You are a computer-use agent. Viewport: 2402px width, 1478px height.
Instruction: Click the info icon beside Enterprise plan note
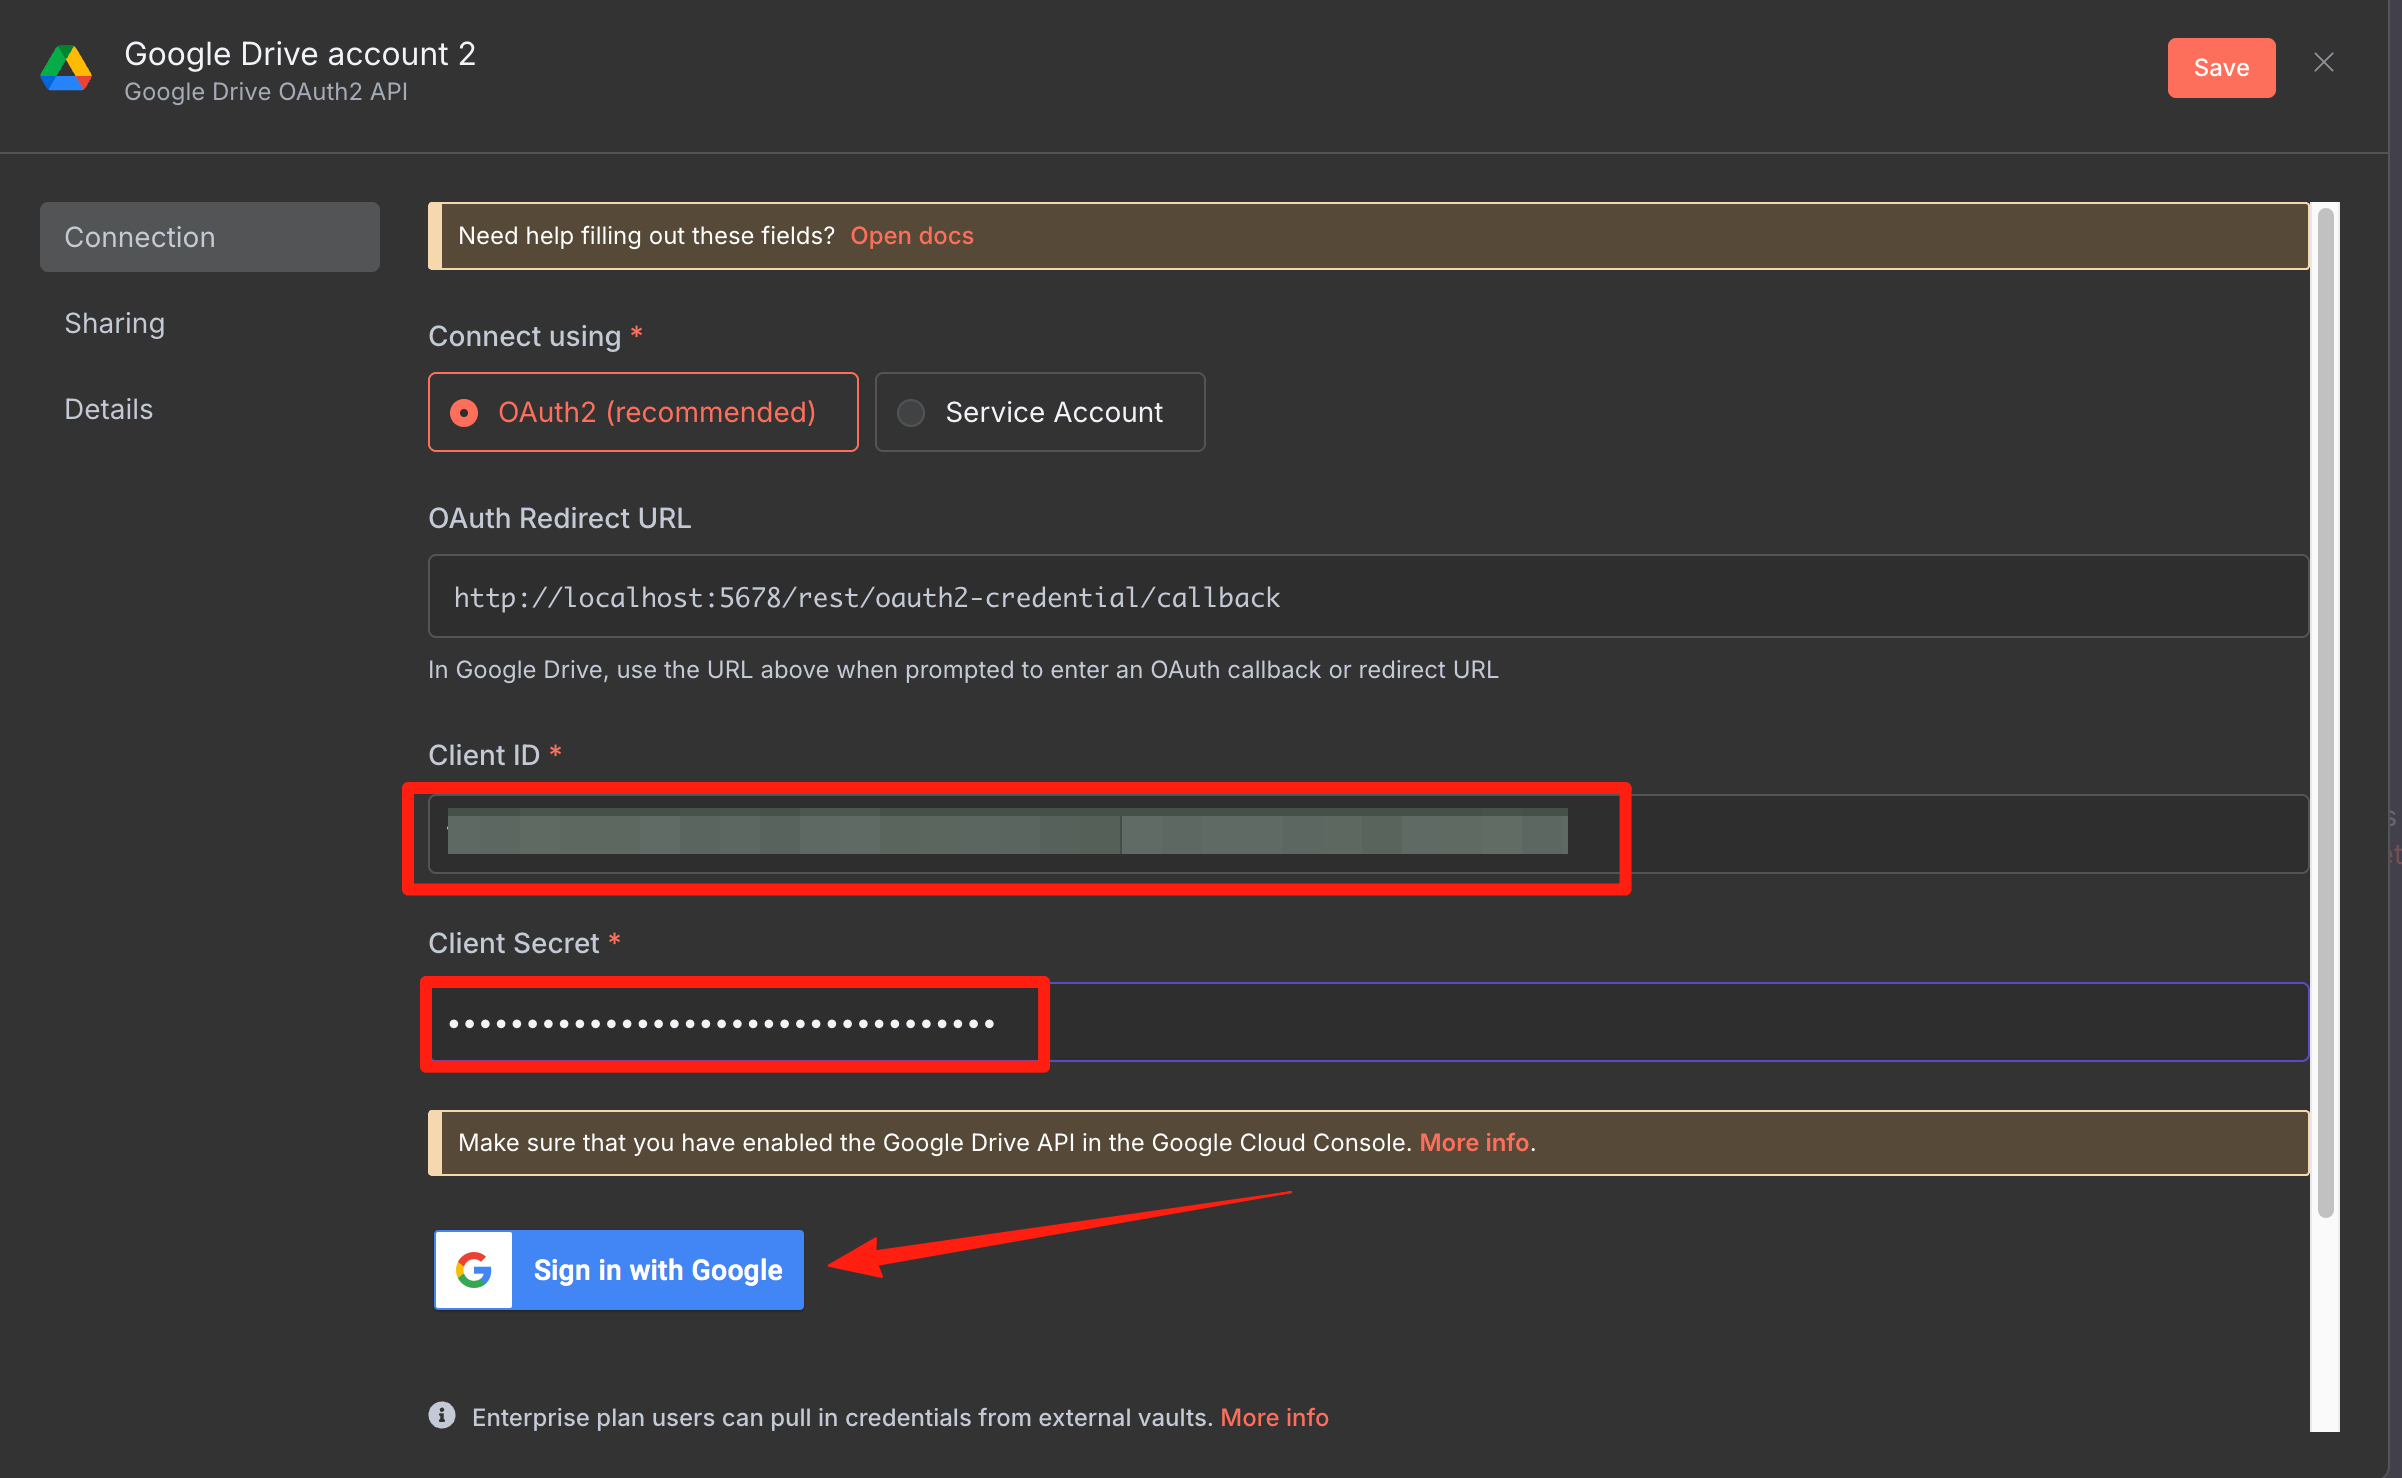click(442, 1416)
